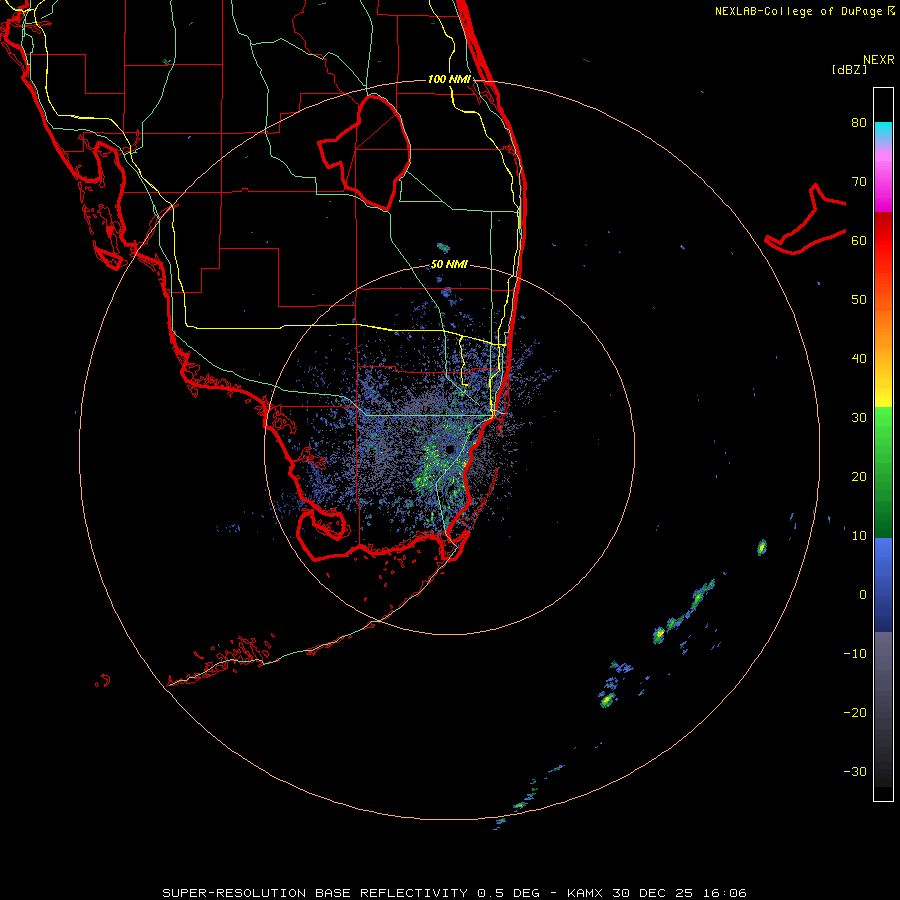The width and height of the screenshot is (900, 900).
Task: Click the 40 dBZ scale value
Action: [859, 359]
